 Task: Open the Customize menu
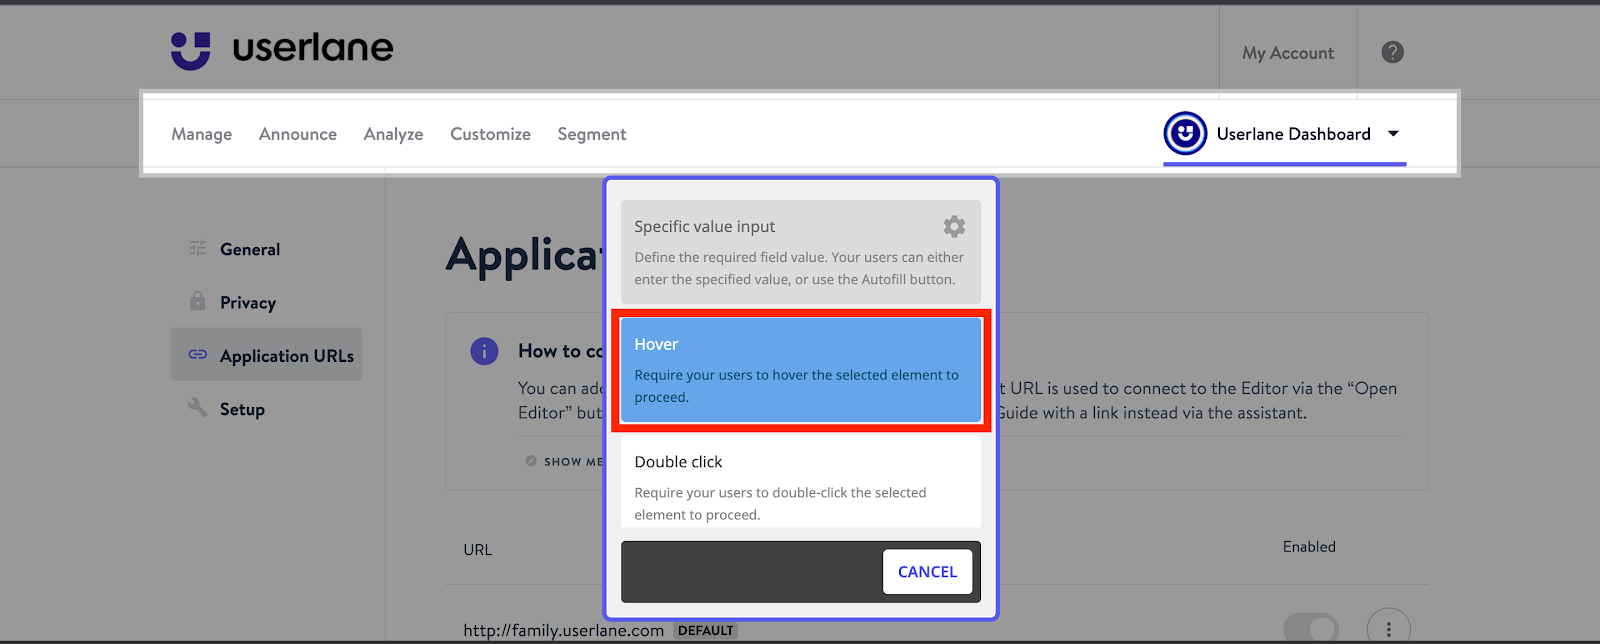point(490,134)
